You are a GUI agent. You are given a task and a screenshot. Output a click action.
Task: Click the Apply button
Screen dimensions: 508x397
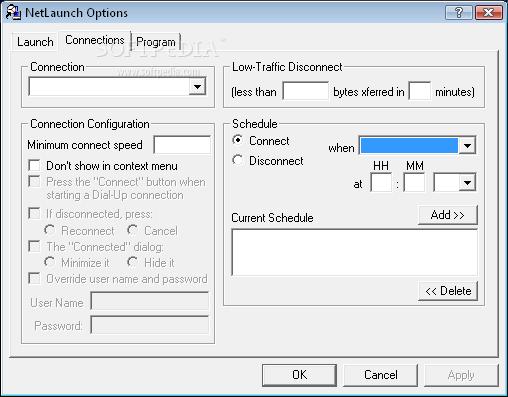[461, 375]
